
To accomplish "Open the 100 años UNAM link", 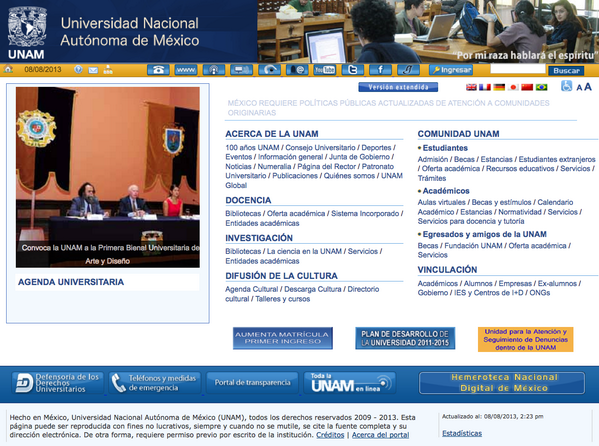I will click(x=252, y=148).
